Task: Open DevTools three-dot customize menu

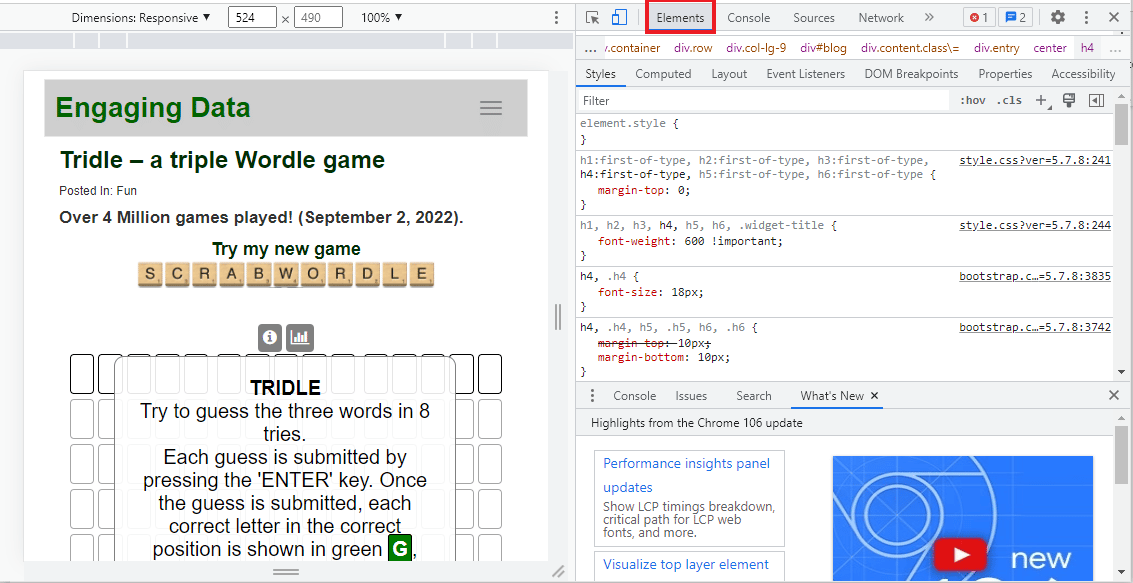Action: (x=1086, y=17)
